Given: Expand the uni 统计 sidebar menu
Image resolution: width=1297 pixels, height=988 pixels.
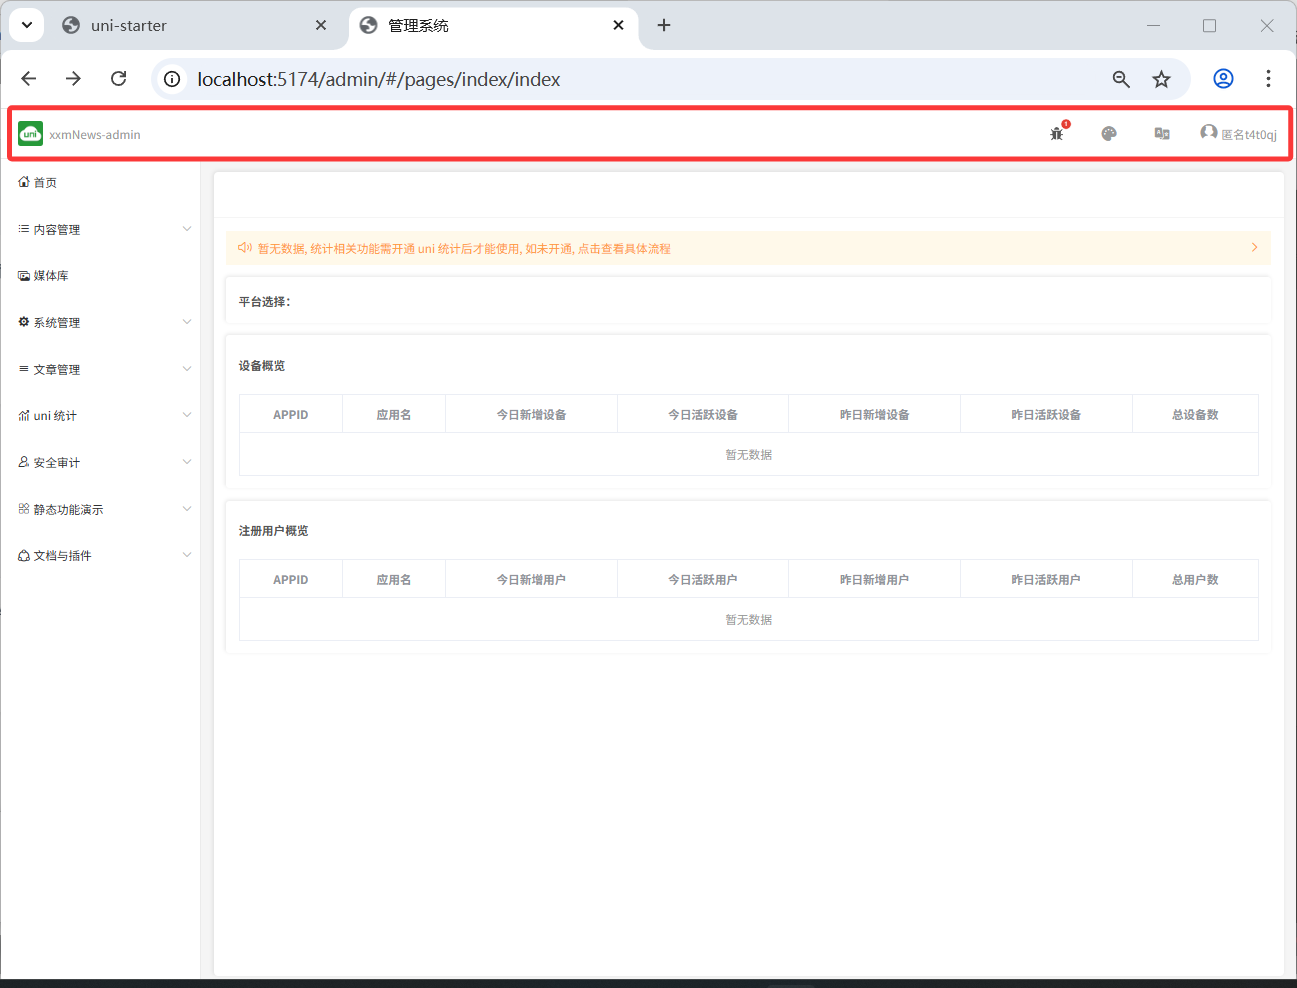Looking at the screenshot, I should [55, 416].
